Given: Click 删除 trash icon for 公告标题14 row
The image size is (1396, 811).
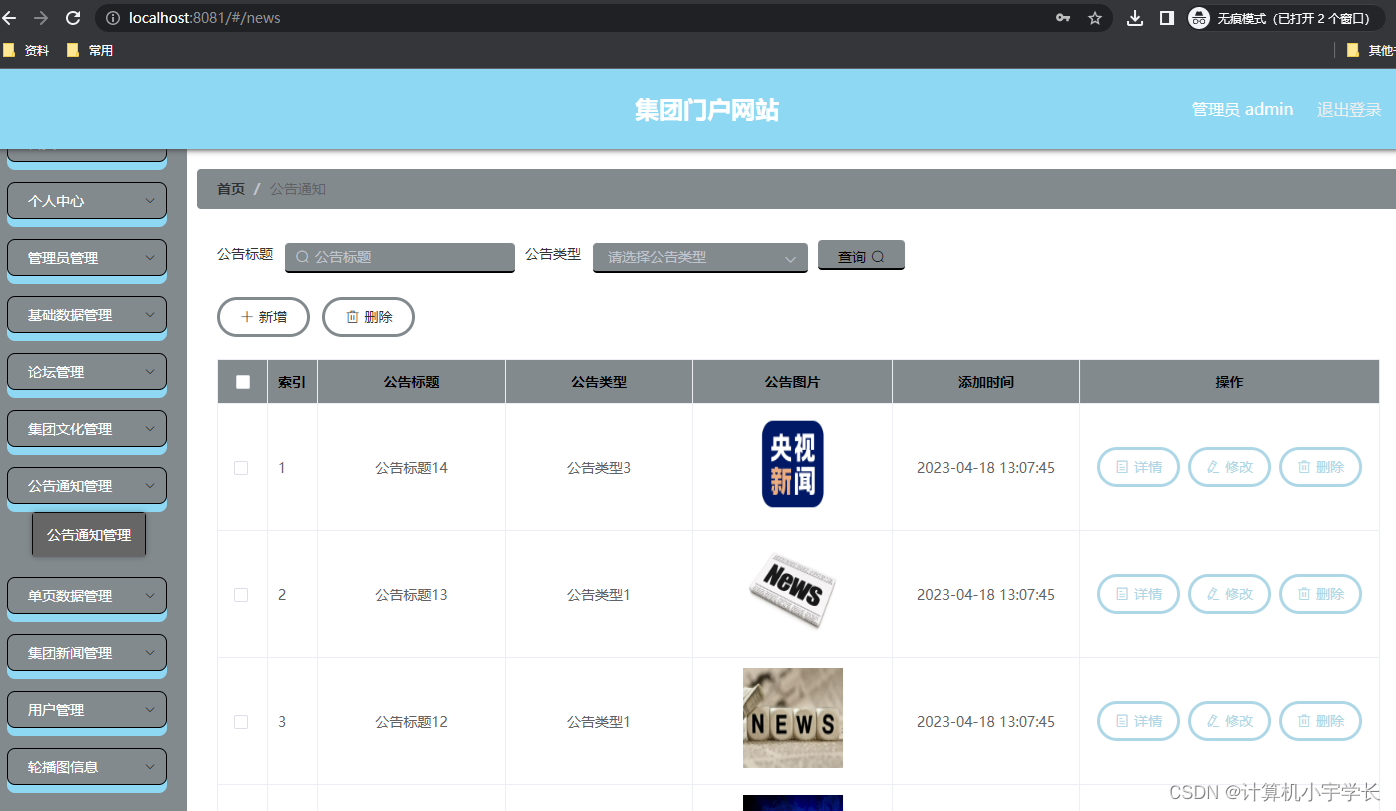Looking at the screenshot, I should click(x=1304, y=467).
